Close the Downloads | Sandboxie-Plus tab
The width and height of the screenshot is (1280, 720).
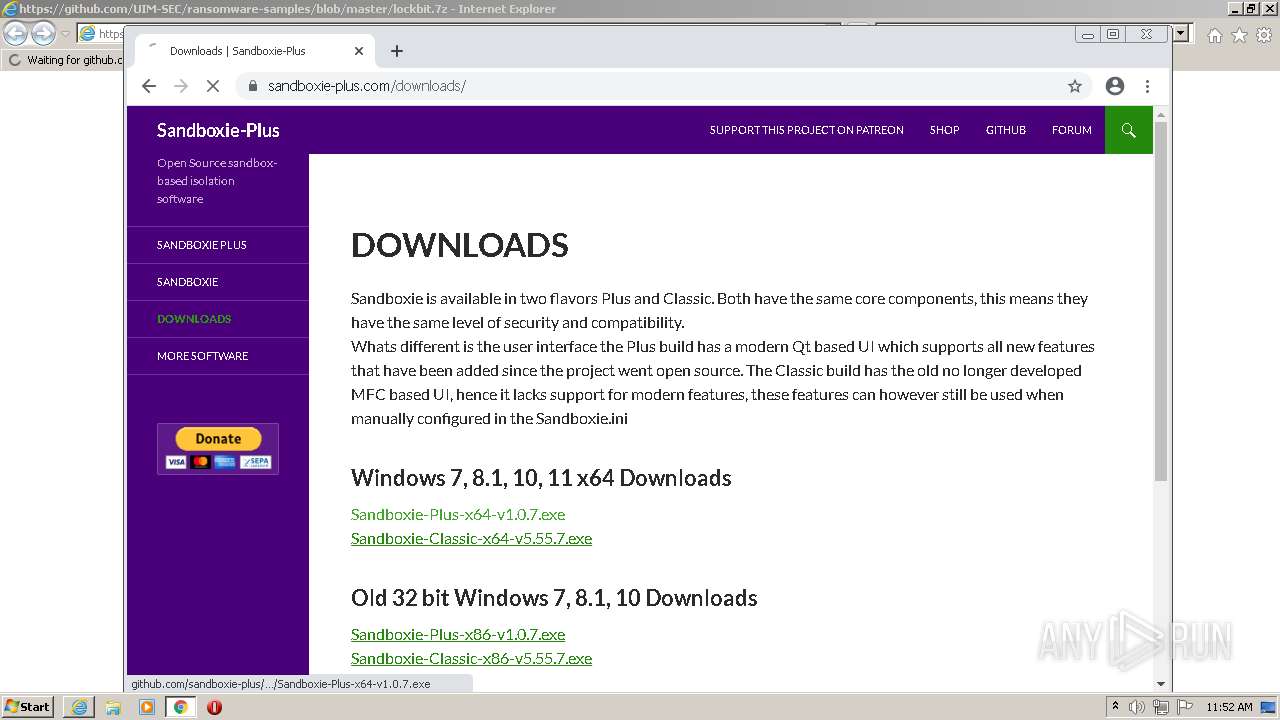click(x=359, y=51)
